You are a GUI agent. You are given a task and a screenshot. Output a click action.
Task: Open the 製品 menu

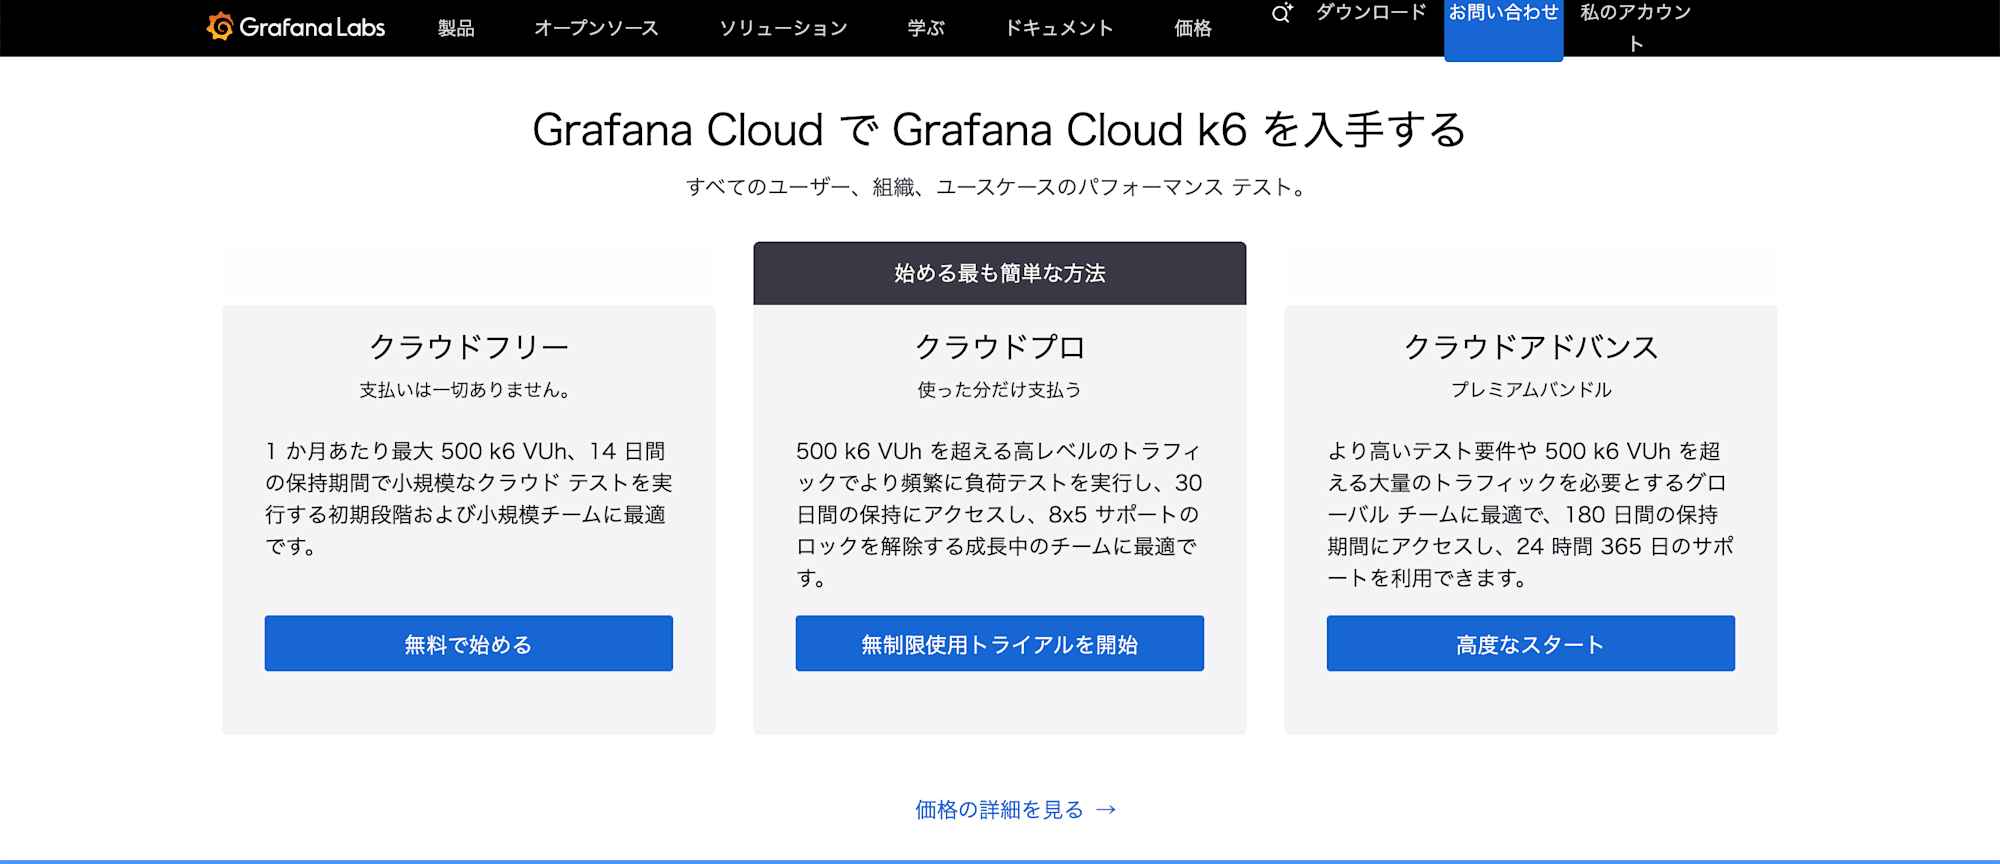pos(456,28)
